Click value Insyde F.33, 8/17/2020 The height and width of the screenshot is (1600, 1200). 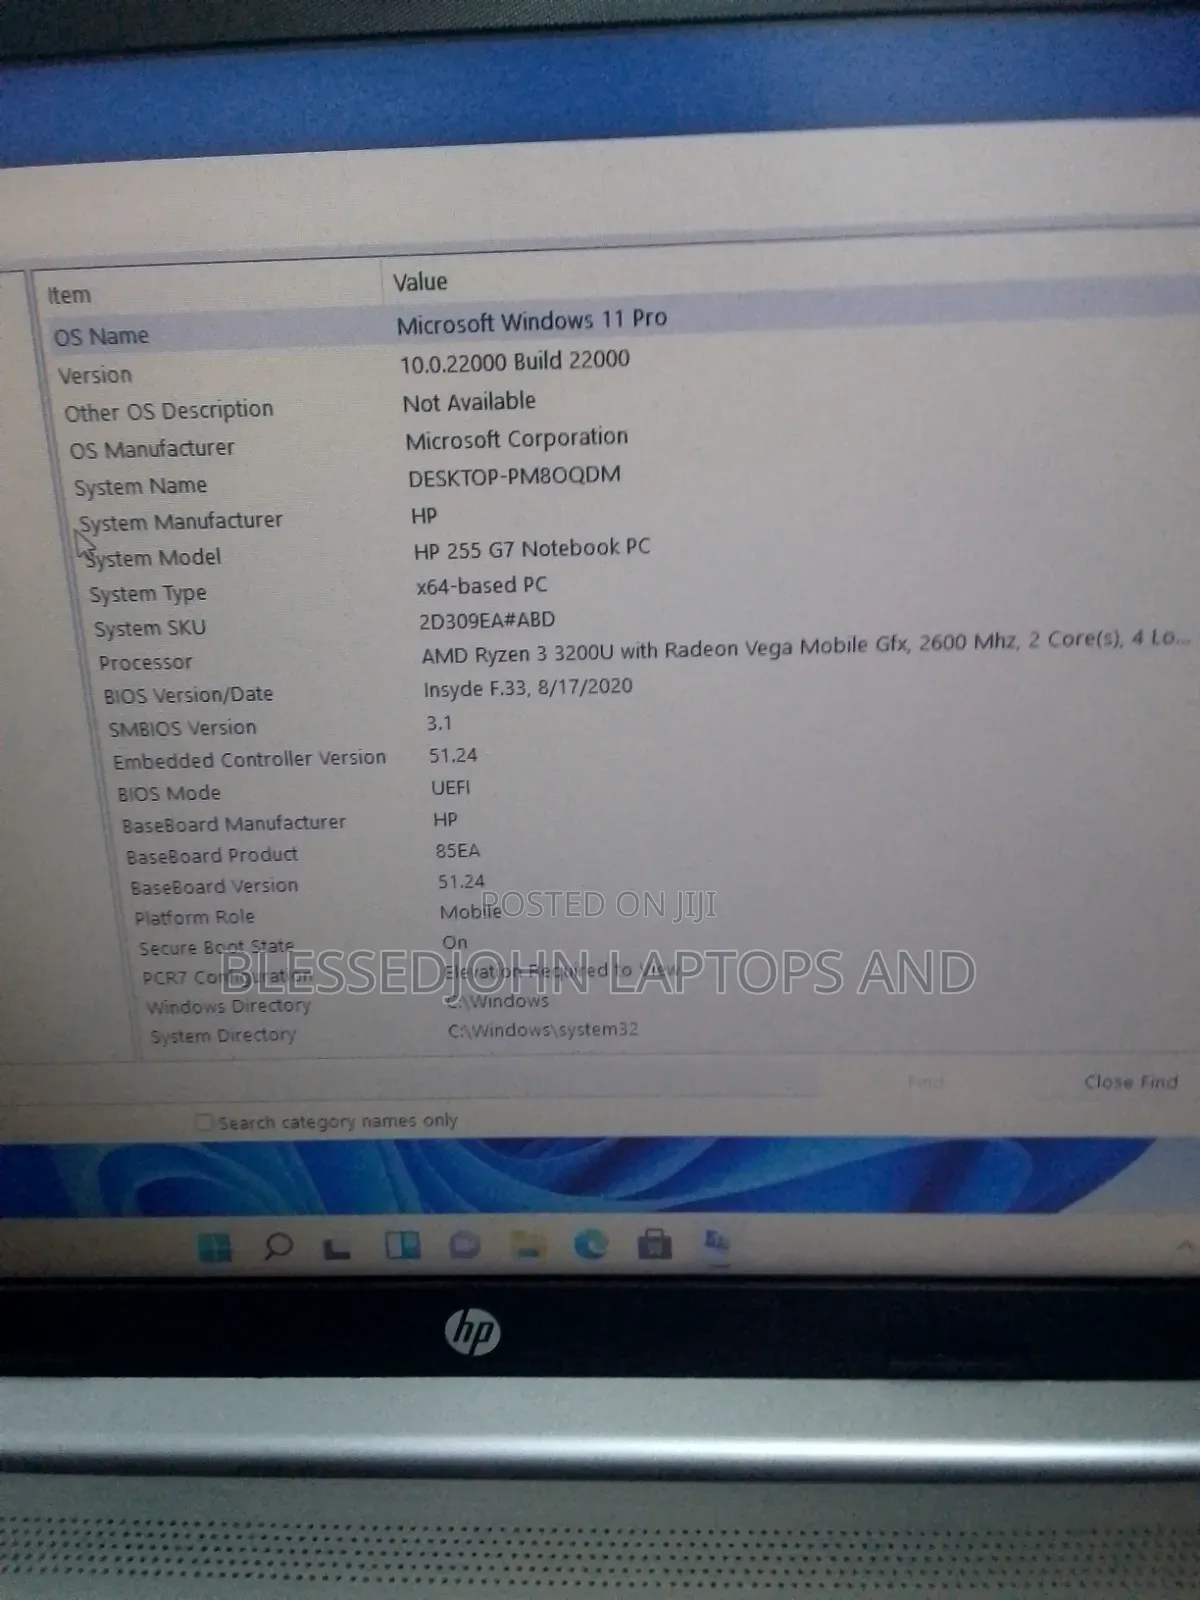pos(528,687)
